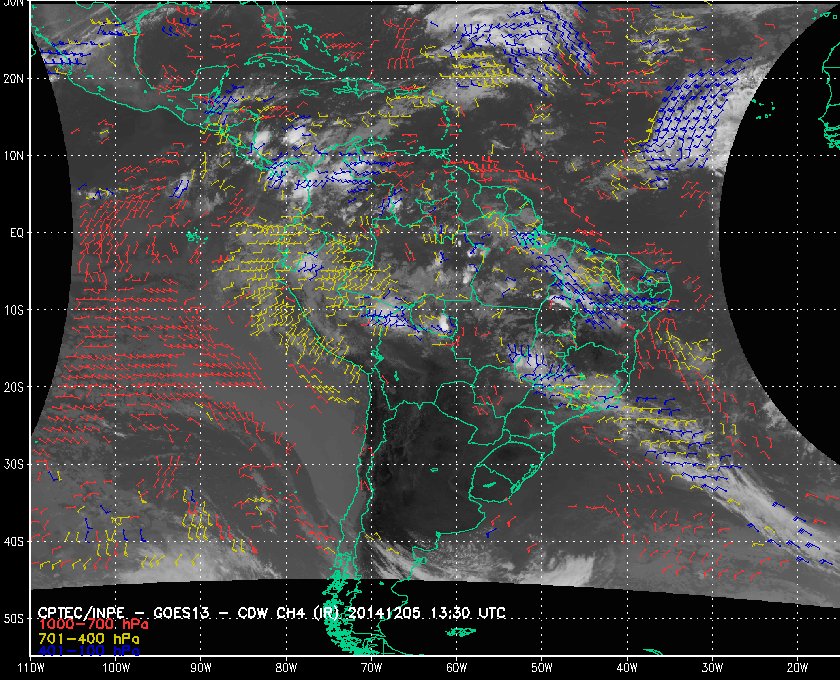Click the CPTEC/INPE GOES13 caption text
Viewport: 840px width, 680px height.
pos(272,612)
